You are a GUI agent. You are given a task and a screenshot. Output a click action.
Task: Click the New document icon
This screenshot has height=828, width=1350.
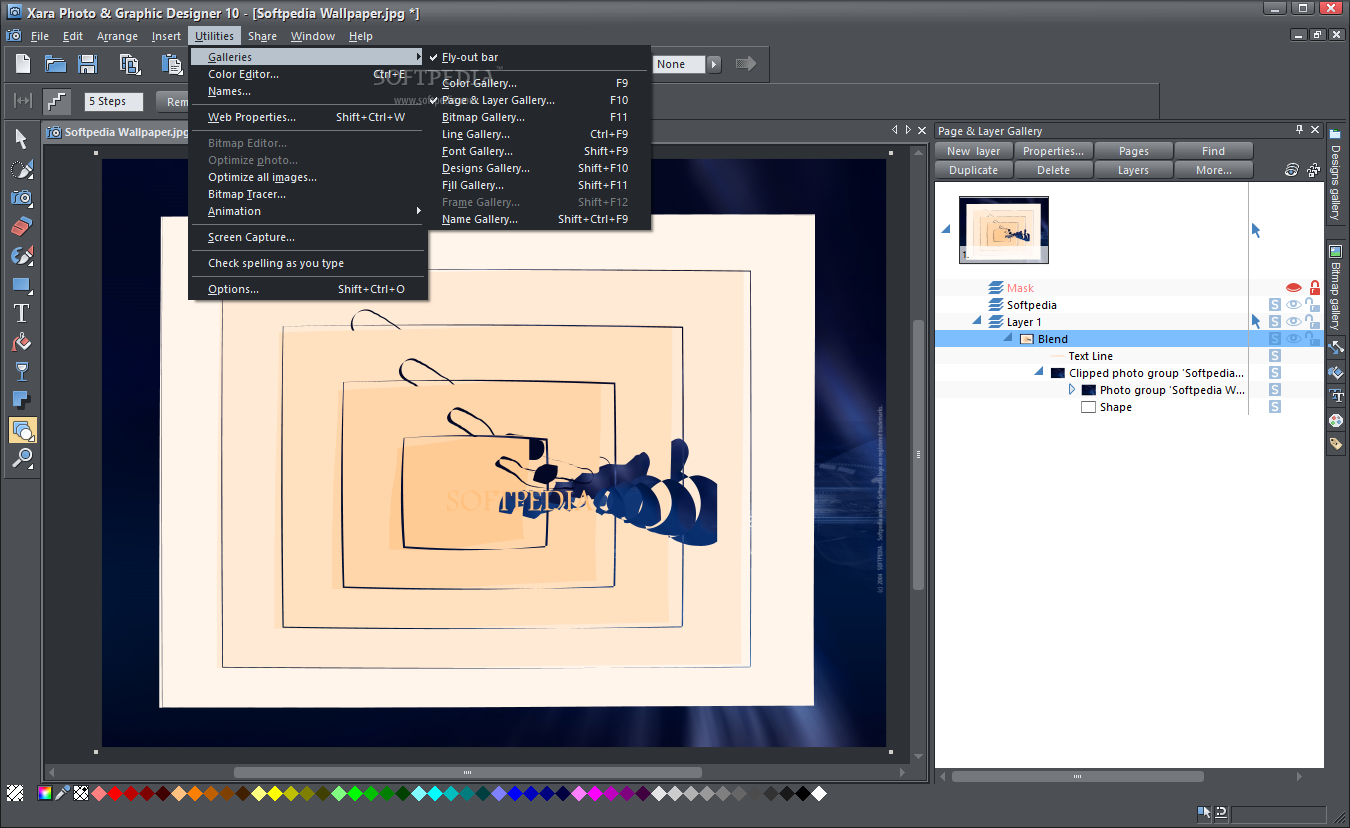[23, 65]
